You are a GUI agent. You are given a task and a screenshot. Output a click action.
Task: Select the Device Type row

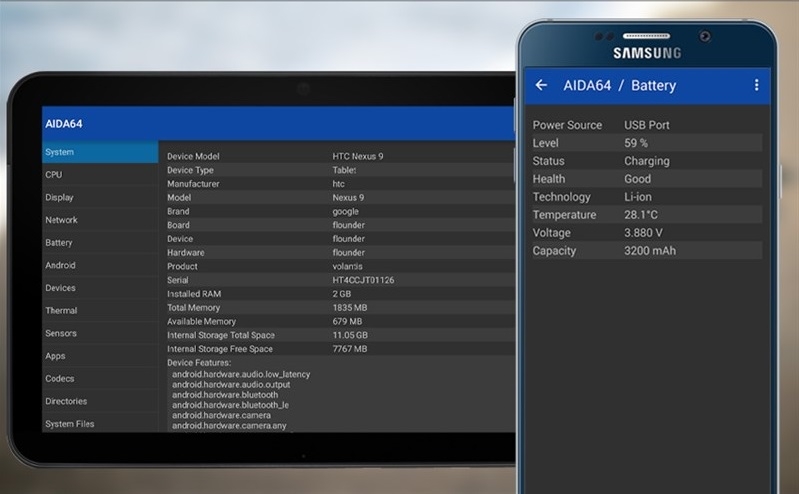340,170
